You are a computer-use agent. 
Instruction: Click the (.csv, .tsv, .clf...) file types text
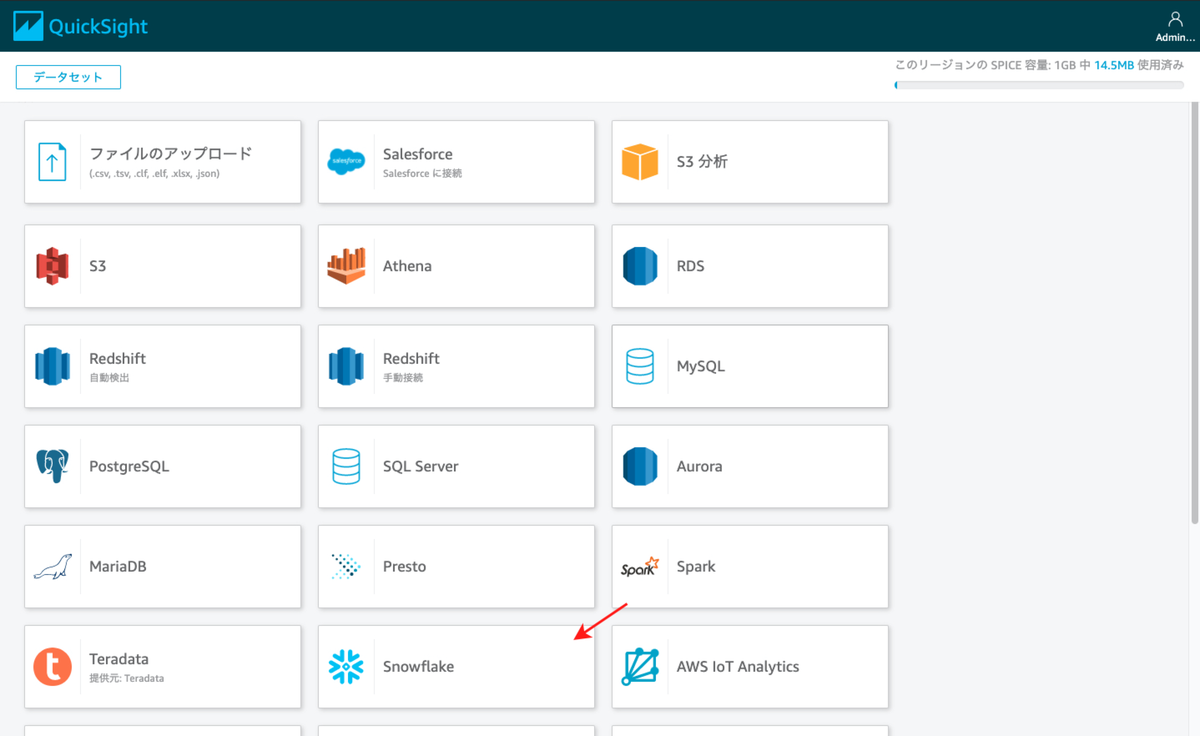click(x=154, y=173)
